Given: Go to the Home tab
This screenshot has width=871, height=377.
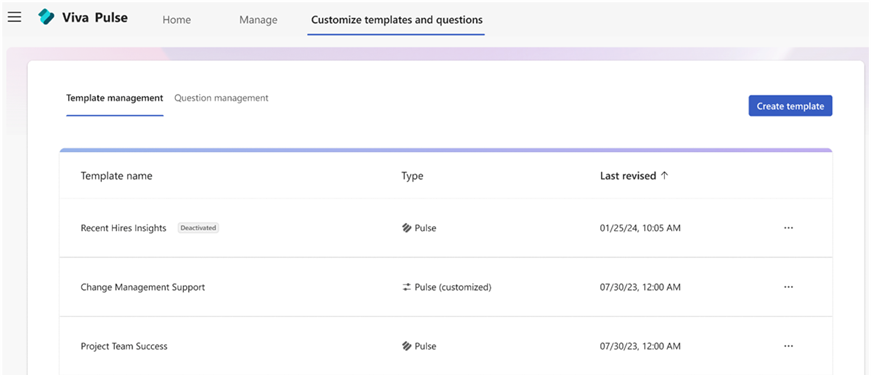Looking at the screenshot, I should point(177,20).
